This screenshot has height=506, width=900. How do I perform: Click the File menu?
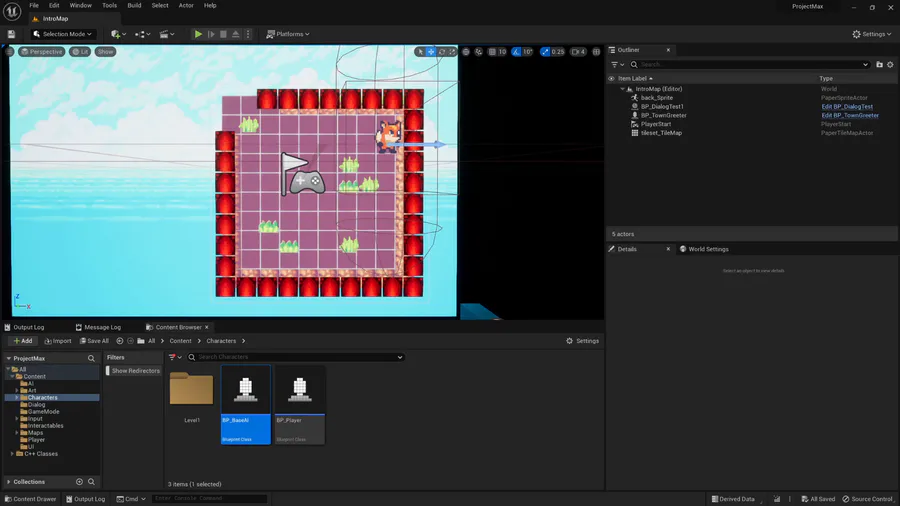click(x=34, y=5)
